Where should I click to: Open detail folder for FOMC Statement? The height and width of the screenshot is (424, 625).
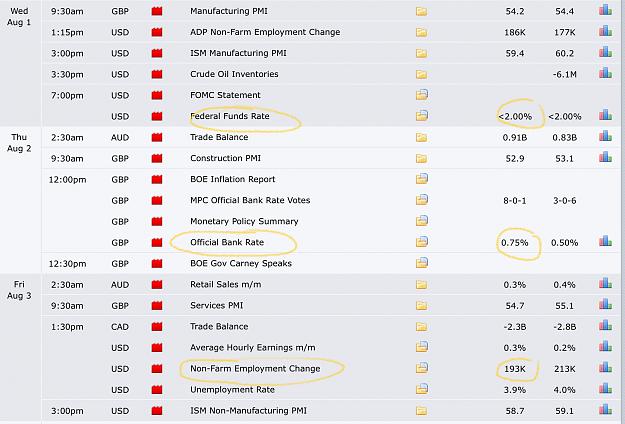tap(421, 95)
